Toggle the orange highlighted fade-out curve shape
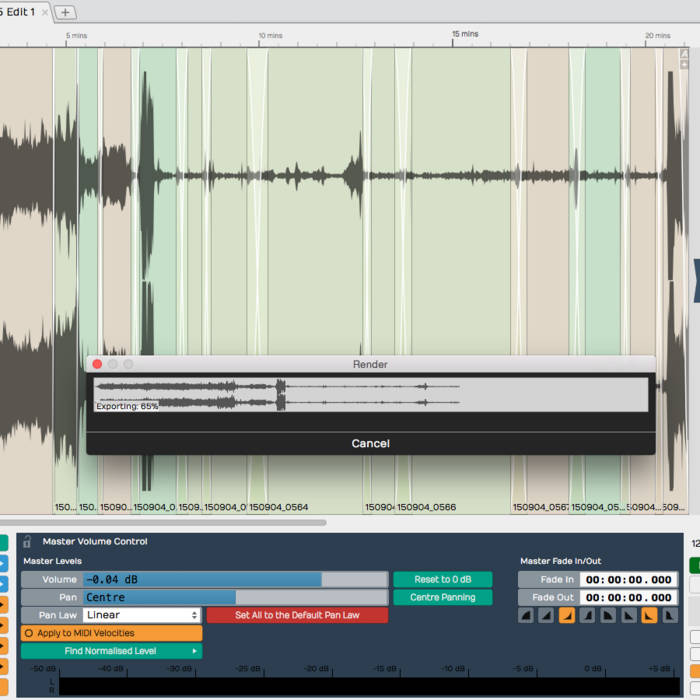This screenshot has width=700, height=700. [x=648, y=616]
